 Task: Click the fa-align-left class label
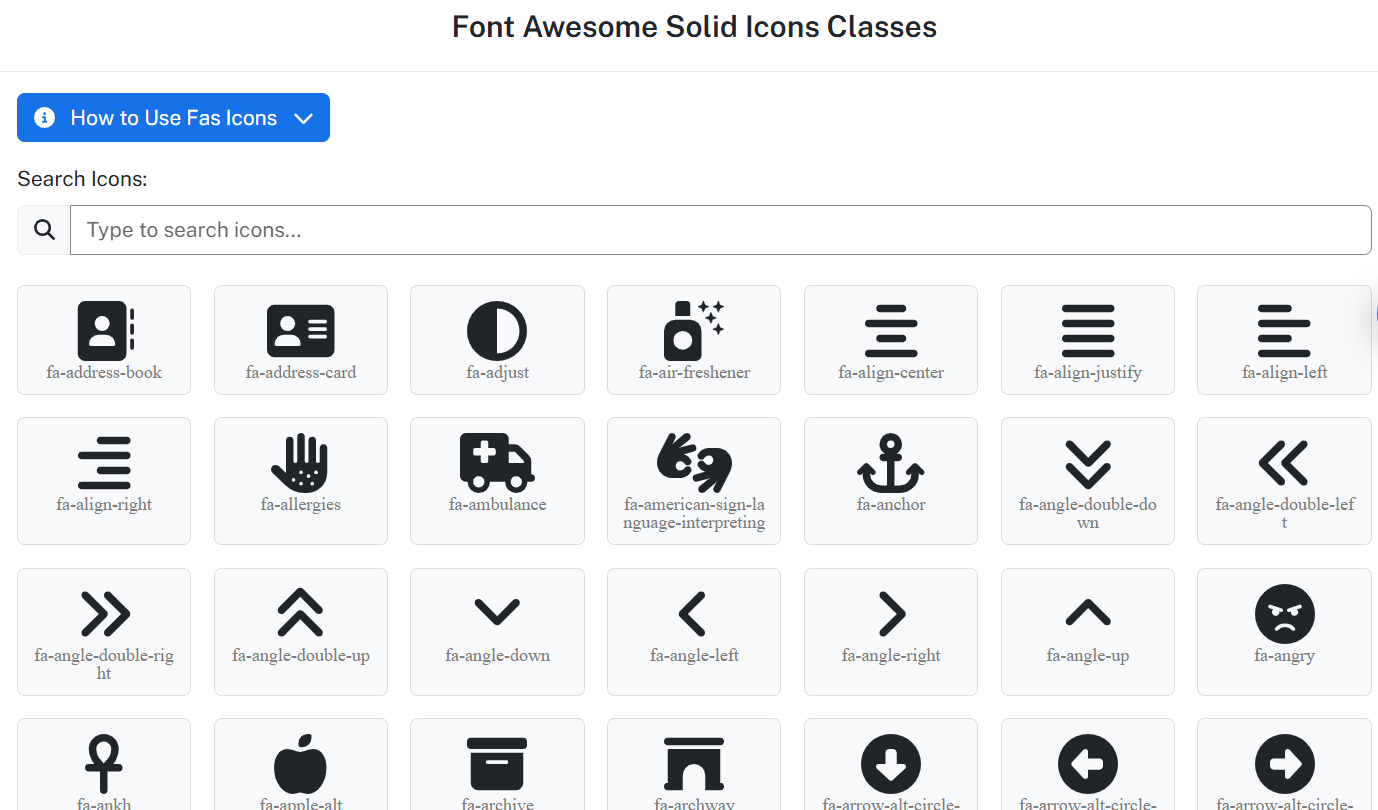coord(1285,373)
